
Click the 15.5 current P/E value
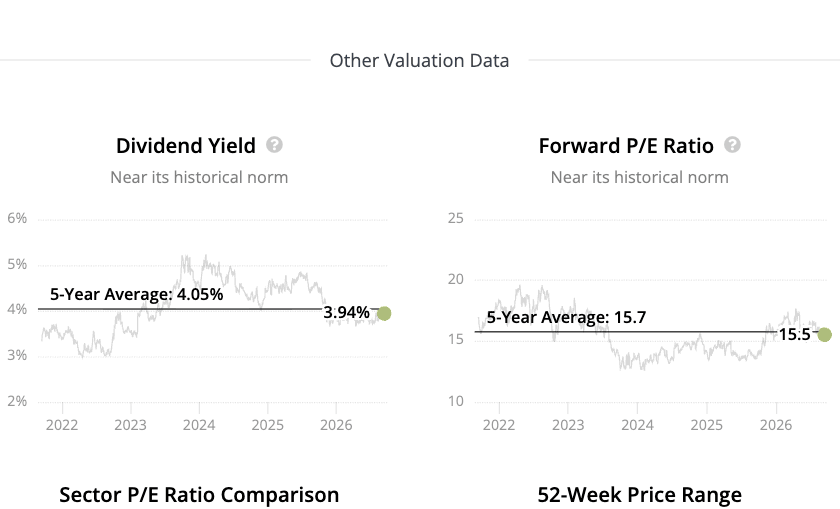click(794, 335)
